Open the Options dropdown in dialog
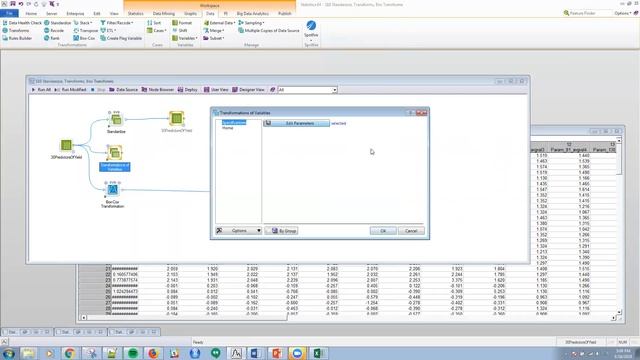Screen dimensions: 640x360 239,231
